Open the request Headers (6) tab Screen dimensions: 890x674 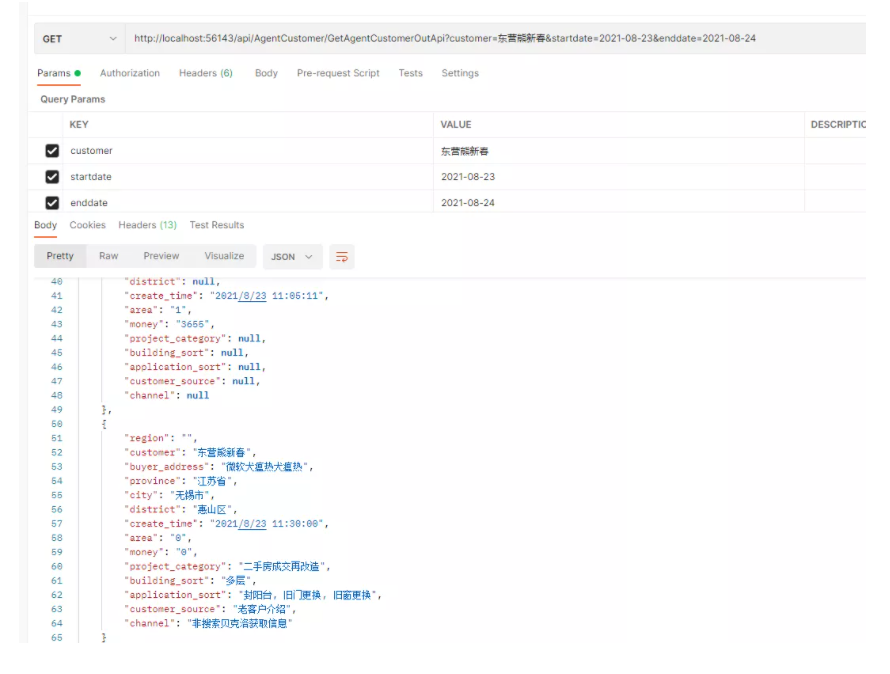(205, 73)
